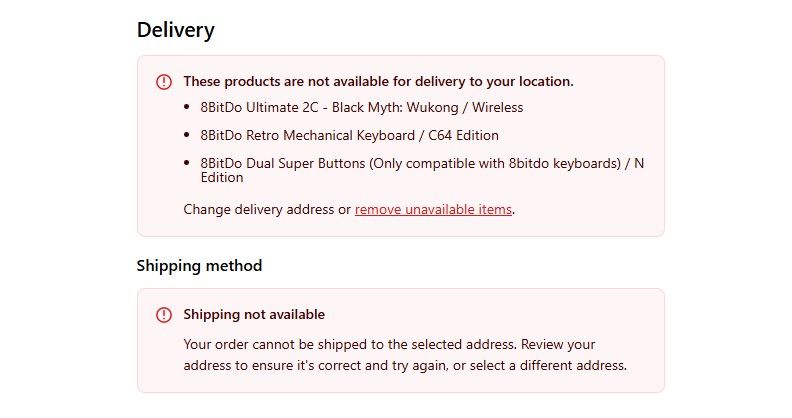The height and width of the screenshot is (418, 792).
Task: Click the warning icon in the Delivery alert
Action: point(164,82)
